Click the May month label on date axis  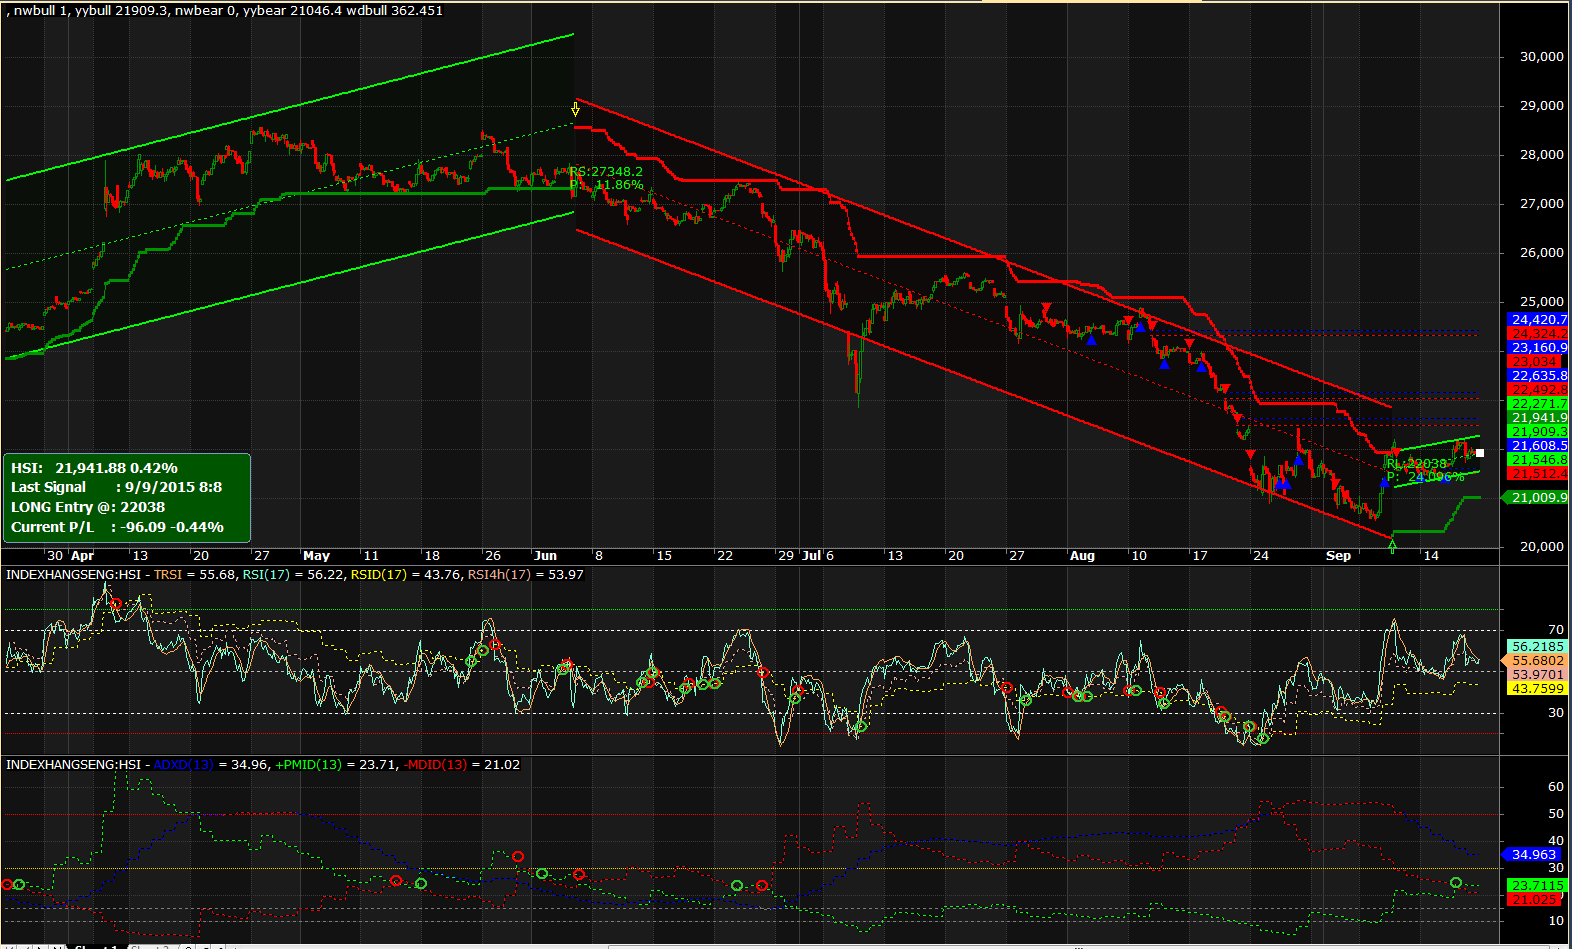coord(316,555)
